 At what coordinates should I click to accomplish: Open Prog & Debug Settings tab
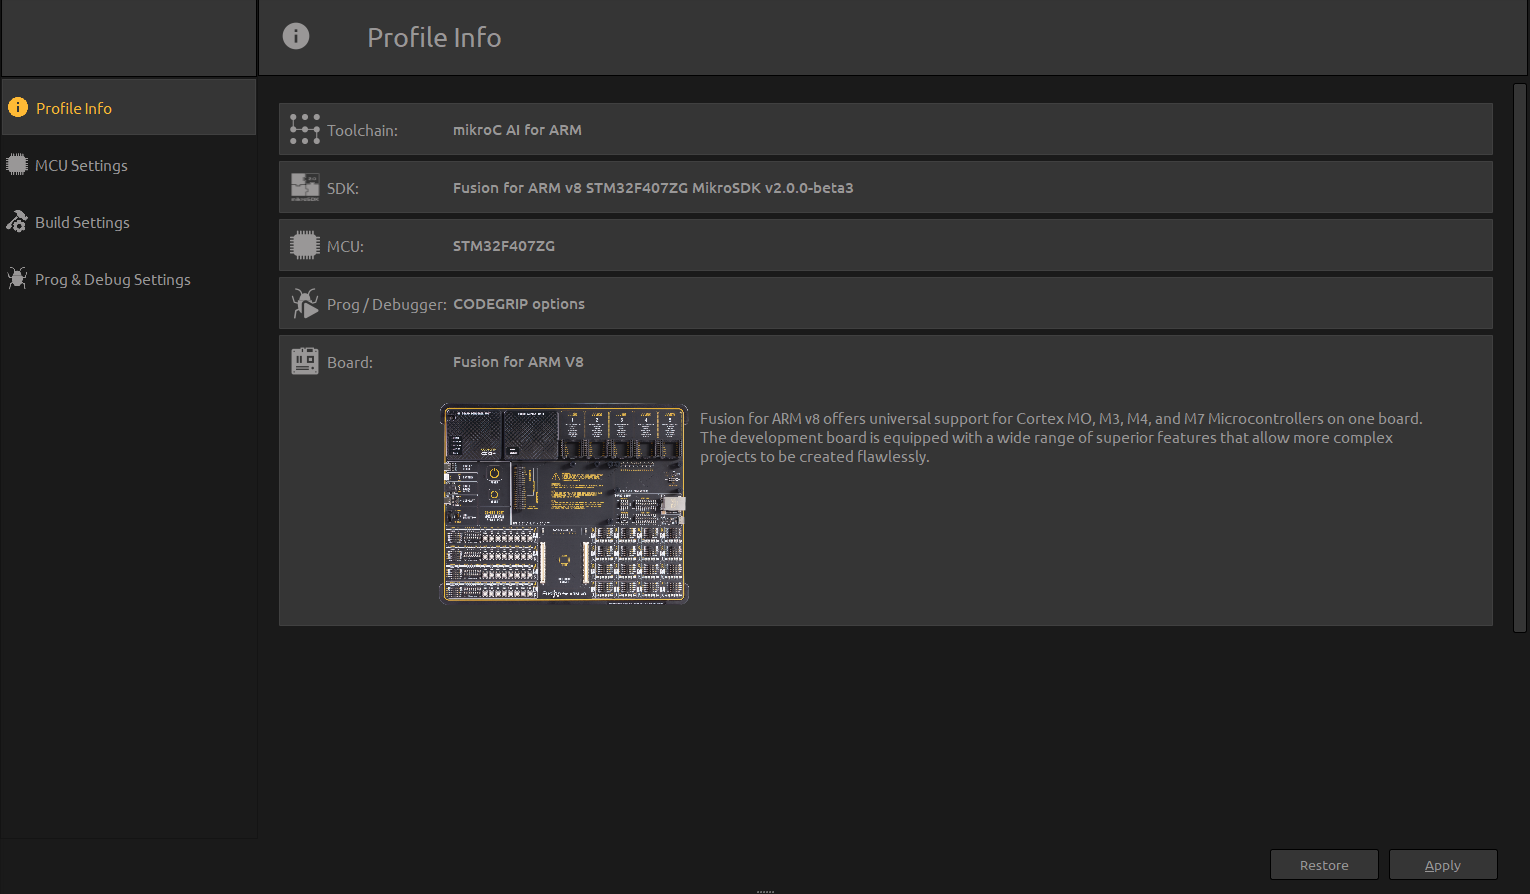click(129, 279)
